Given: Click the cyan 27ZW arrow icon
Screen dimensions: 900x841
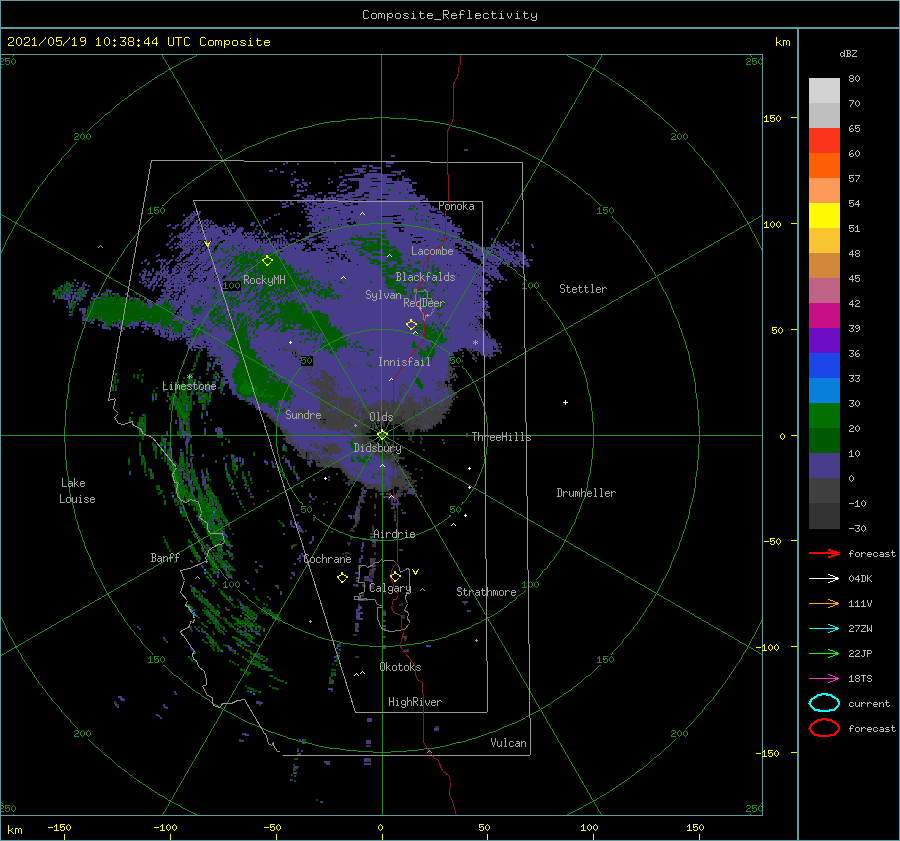Looking at the screenshot, I should tap(824, 629).
